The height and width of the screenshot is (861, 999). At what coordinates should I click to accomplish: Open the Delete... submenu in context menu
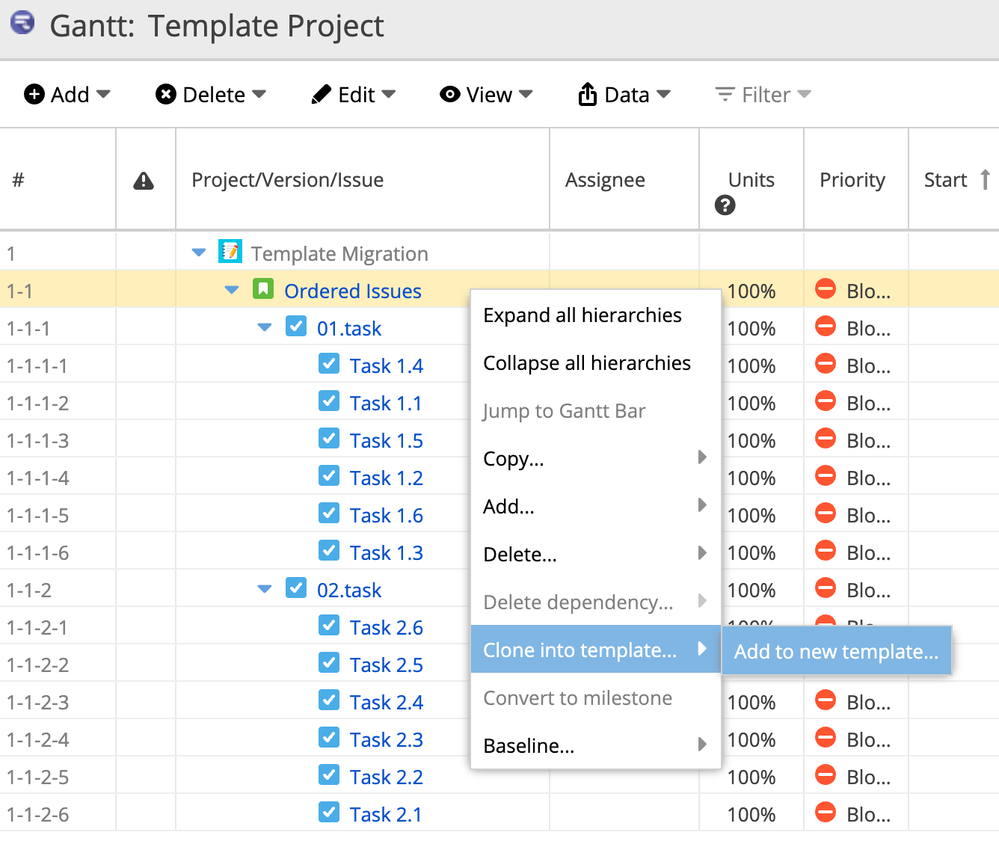pos(596,554)
